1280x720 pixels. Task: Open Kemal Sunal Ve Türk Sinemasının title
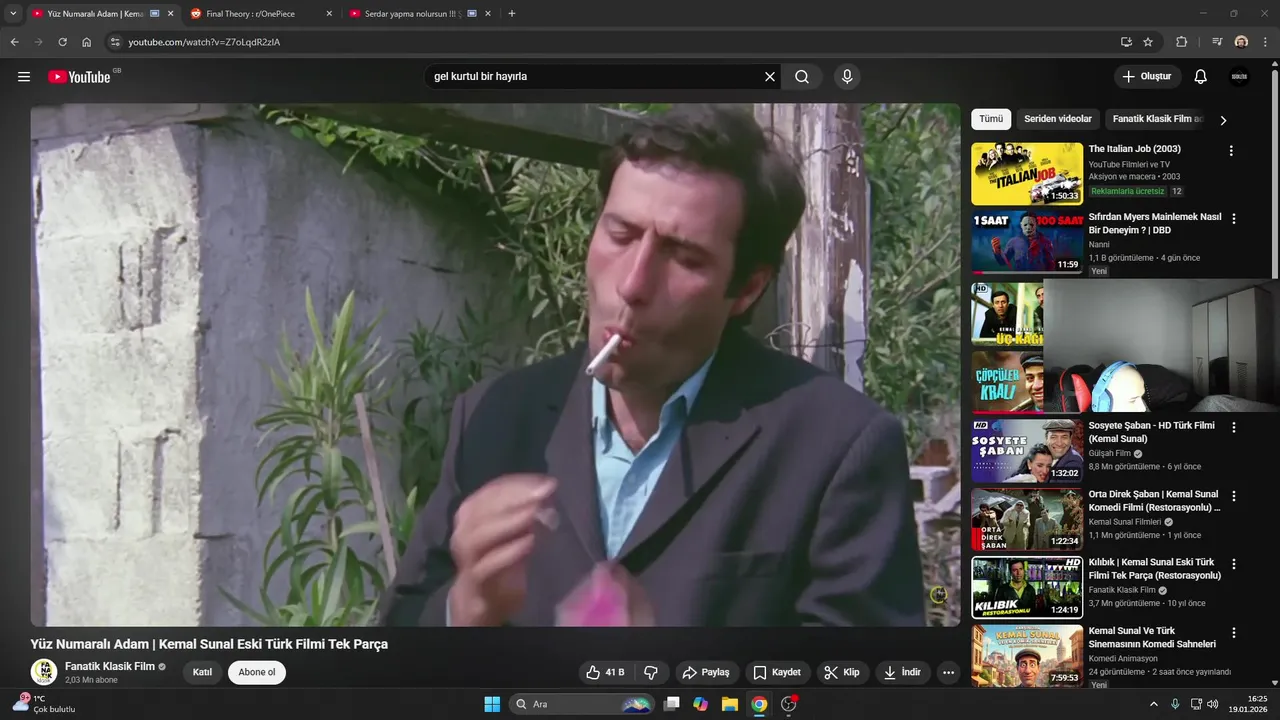[x=1152, y=638]
